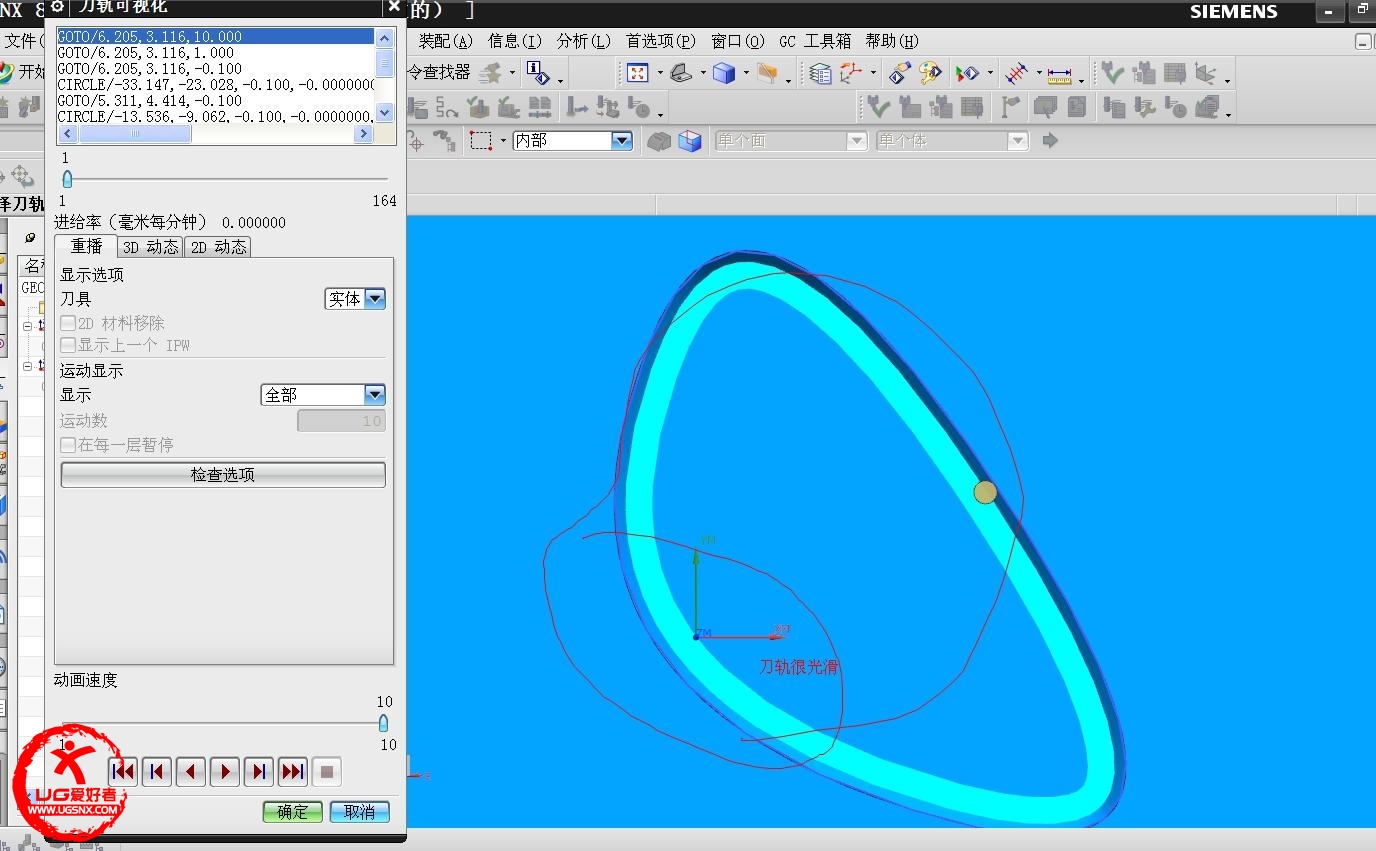The image size is (1376, 851).
Task: Click the 动画速度 slider handle
Action: pyautogui.click(x=383, y=723)
